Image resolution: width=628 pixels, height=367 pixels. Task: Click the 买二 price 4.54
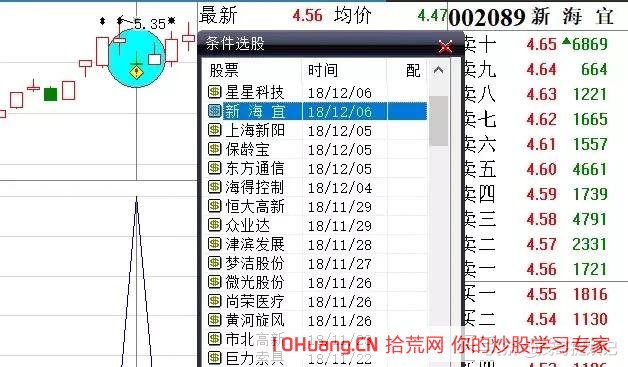click(x=541, y=319)
